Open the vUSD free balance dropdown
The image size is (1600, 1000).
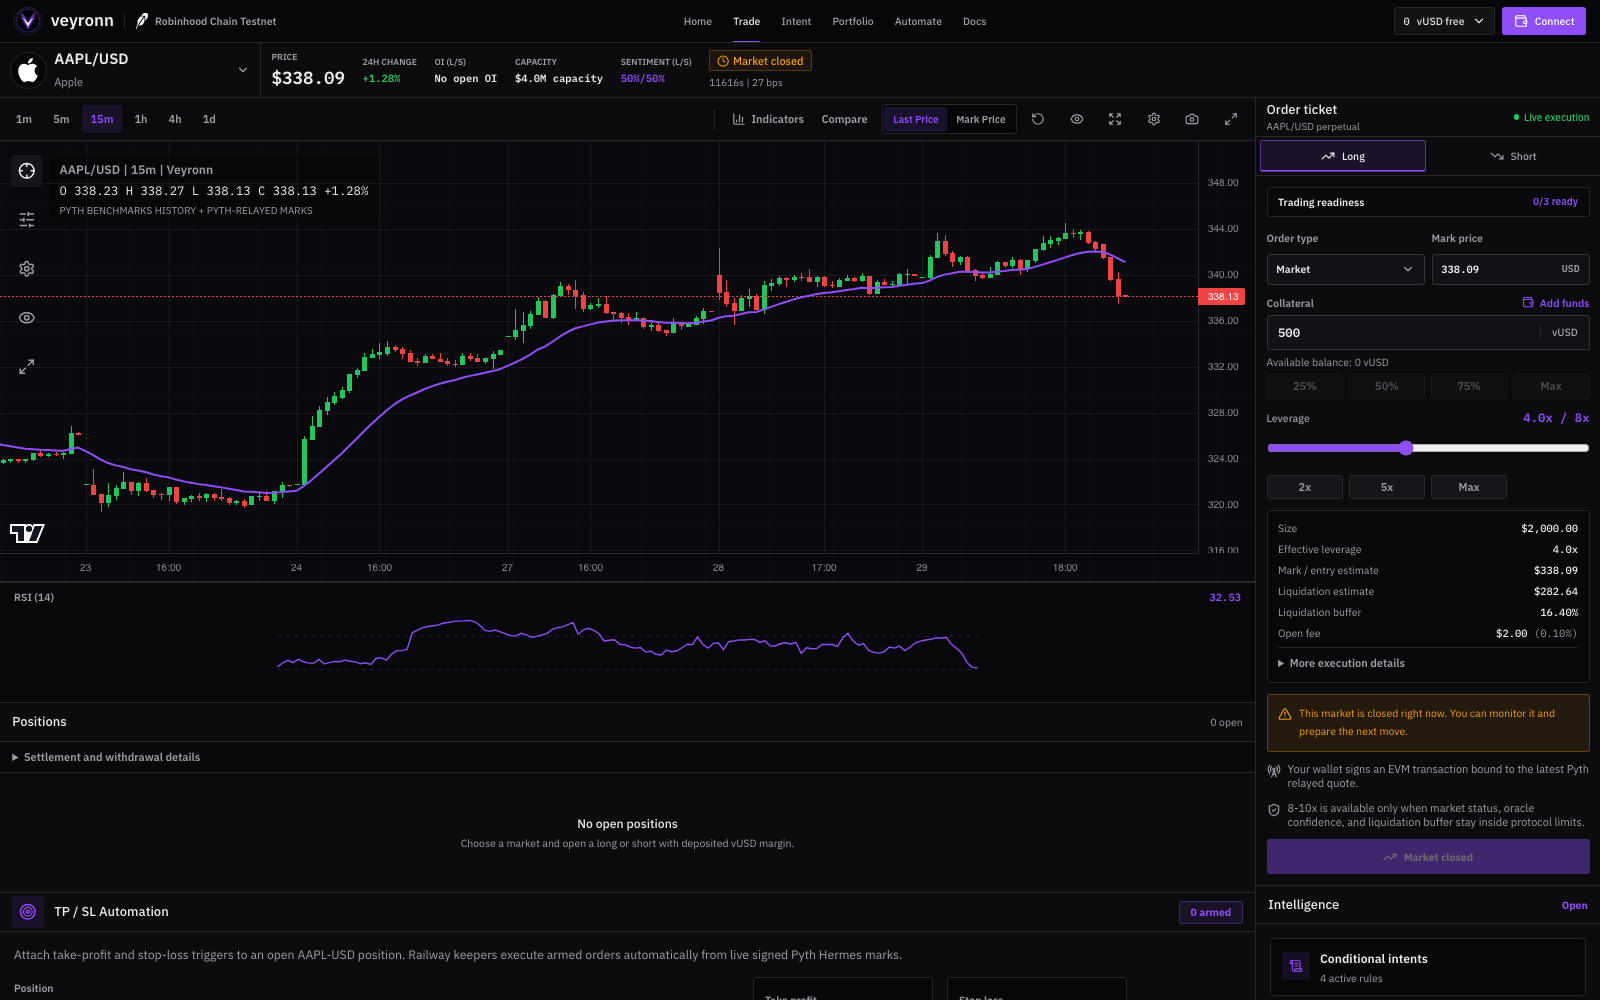1444,21
